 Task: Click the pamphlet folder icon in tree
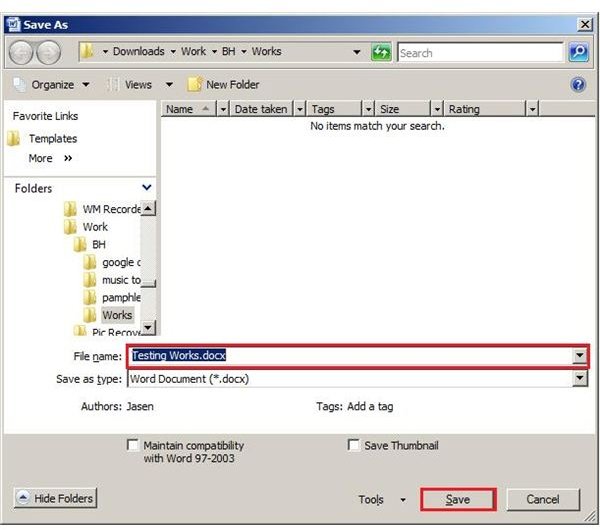(90, 297)
